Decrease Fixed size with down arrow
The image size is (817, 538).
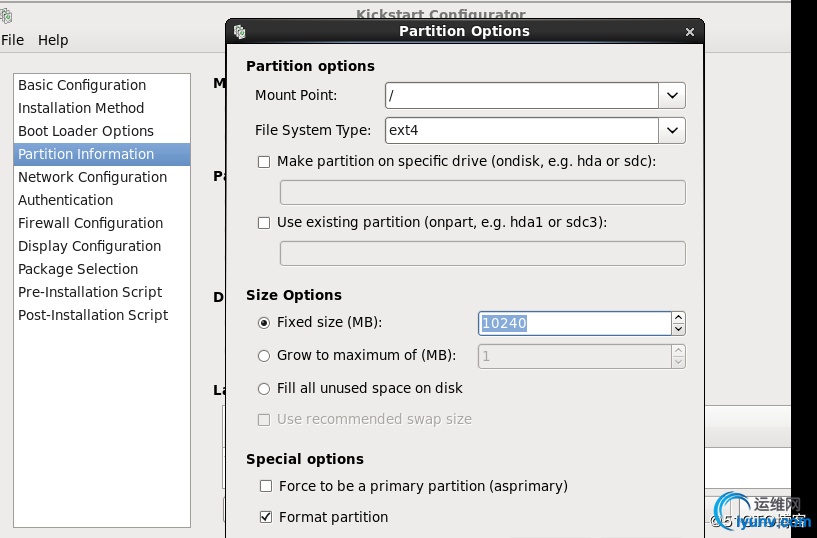tap(678, 329)
